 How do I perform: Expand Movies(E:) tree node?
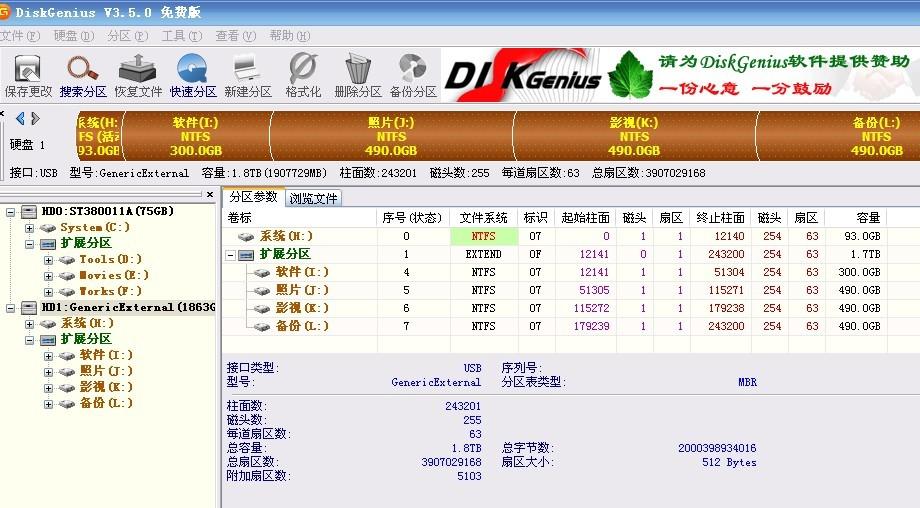pyautogui.click(x=48, y=276)
